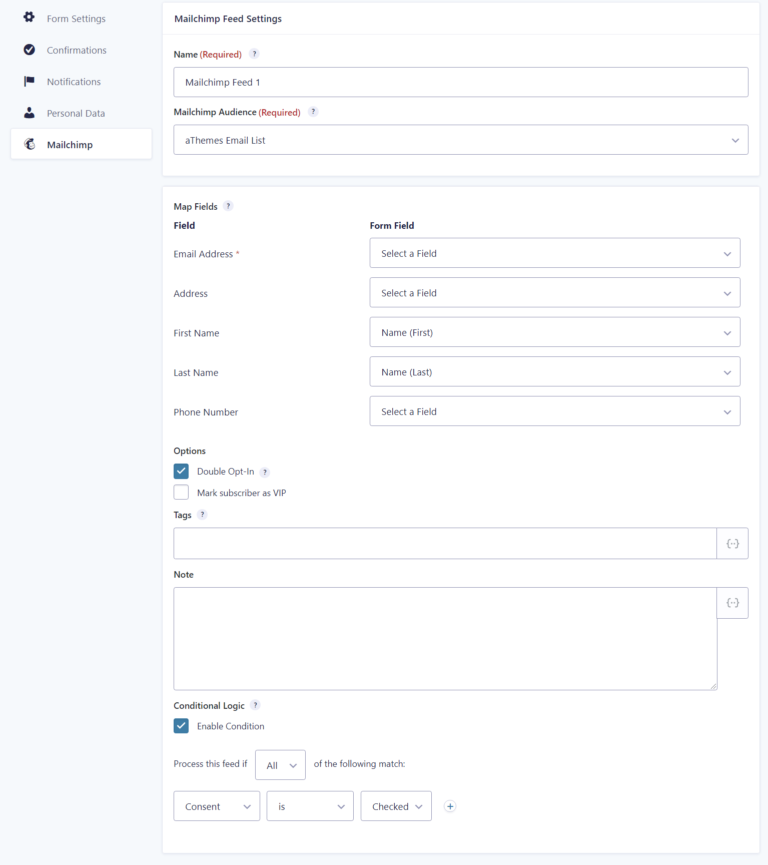Click the Tags help icon
Image resolution: width=768 pixels, height=865 pixels.
202,515
